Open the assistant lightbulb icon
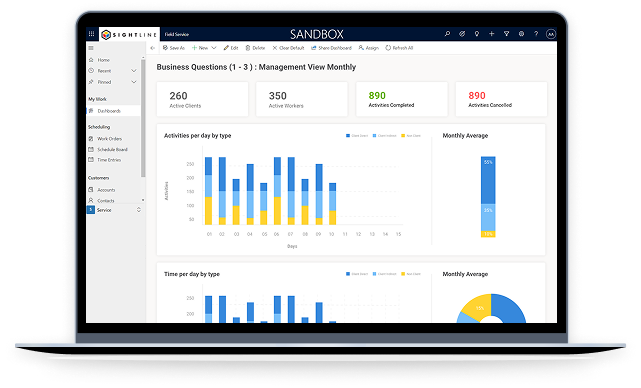641x388 pixels. (477, 34)
